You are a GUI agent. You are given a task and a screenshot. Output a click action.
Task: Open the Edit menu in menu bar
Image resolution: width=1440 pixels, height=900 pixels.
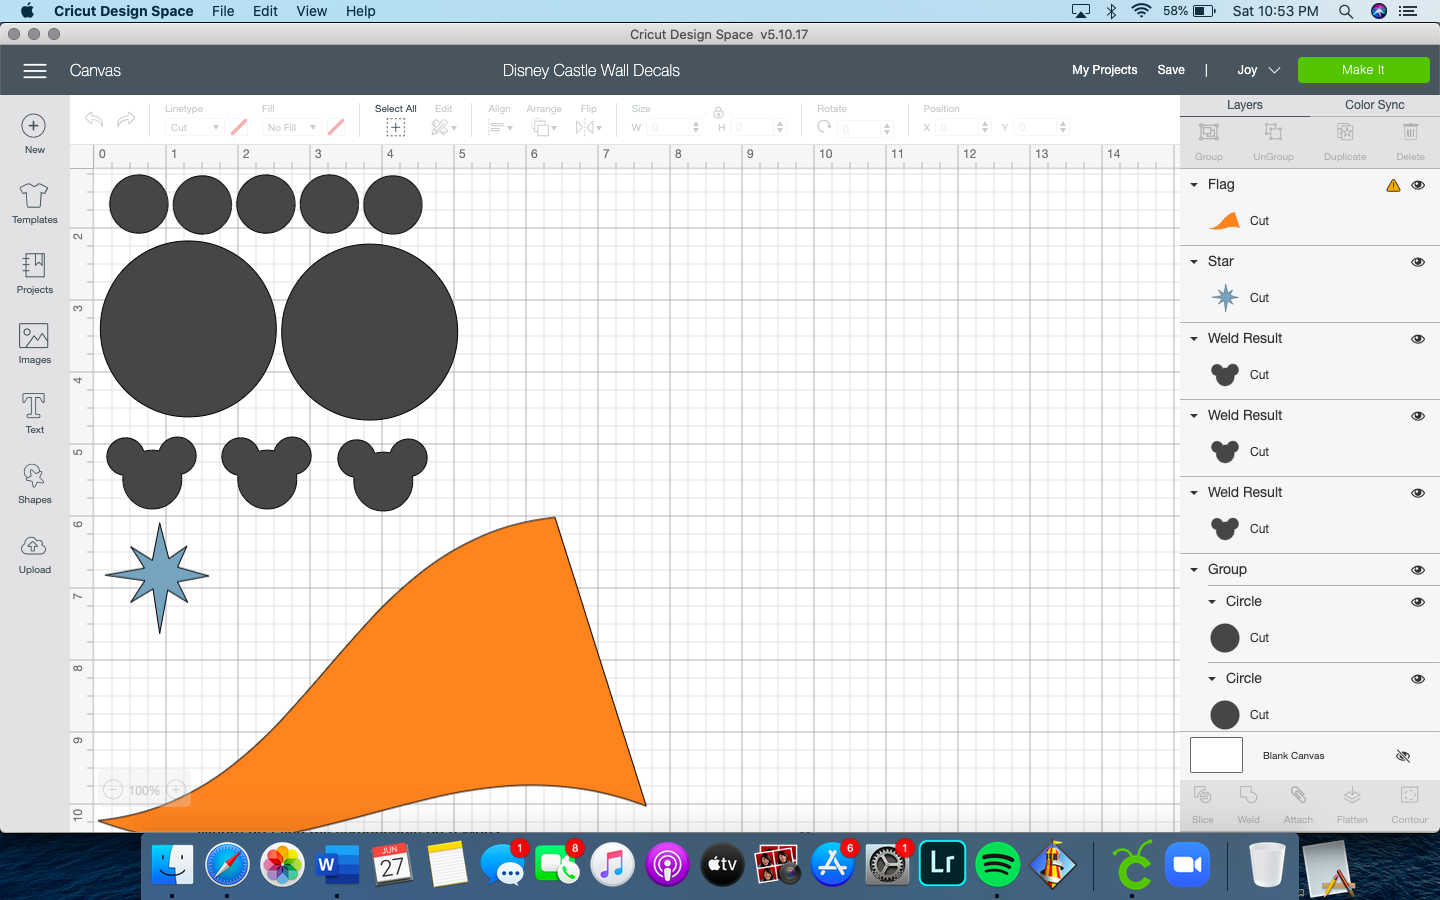tap(265, 11)
